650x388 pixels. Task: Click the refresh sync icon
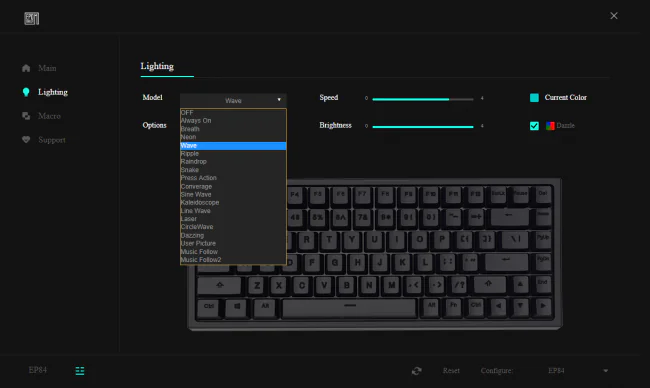[x=417, y=371]
